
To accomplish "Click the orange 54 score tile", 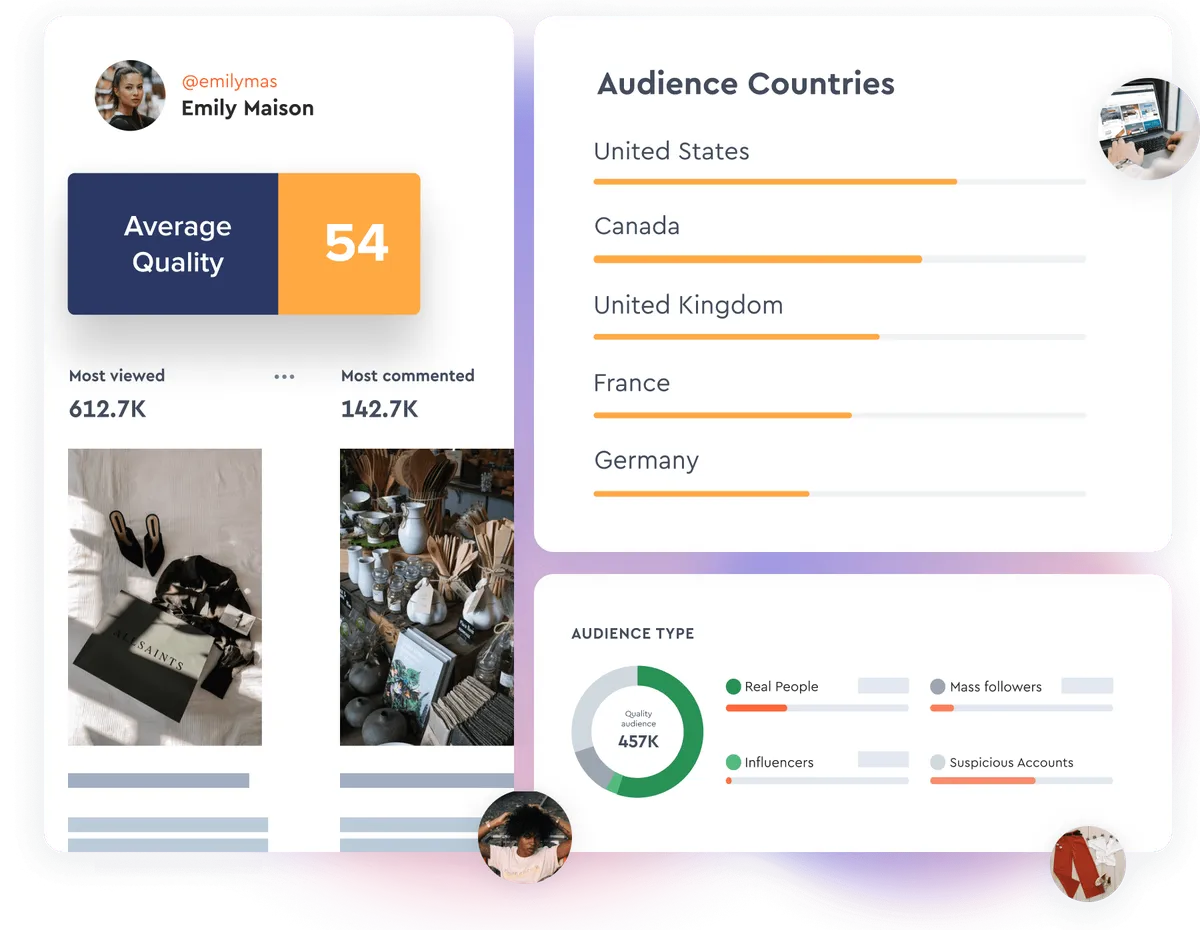I will [x=349, y=244].
